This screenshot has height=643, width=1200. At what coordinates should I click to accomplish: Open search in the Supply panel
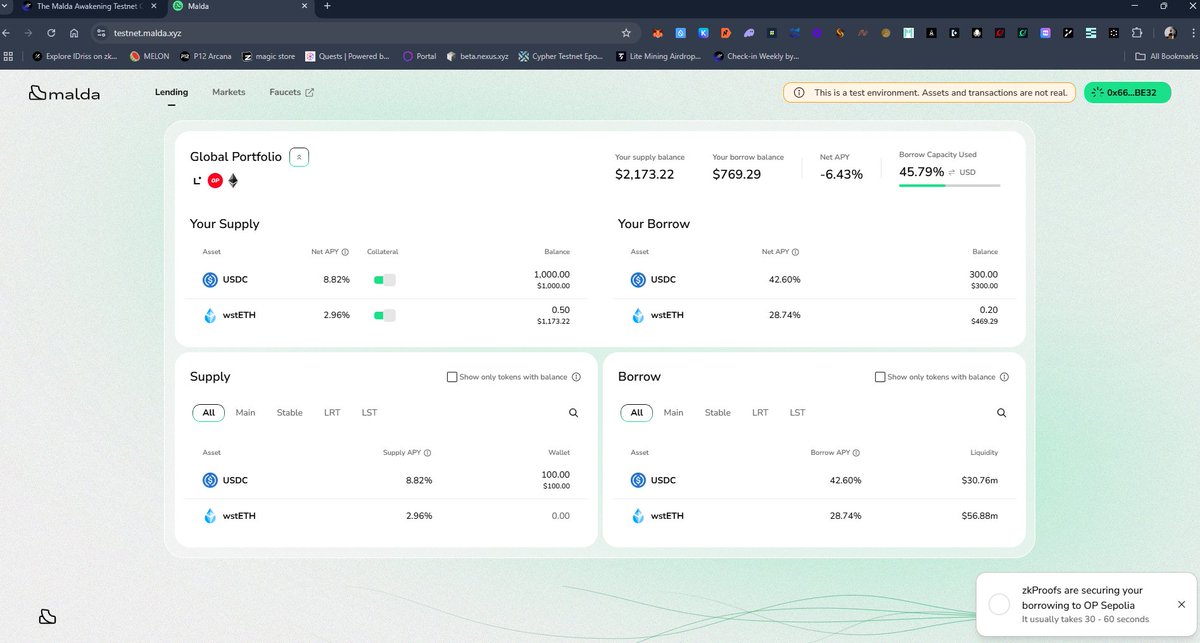point(573,413)
